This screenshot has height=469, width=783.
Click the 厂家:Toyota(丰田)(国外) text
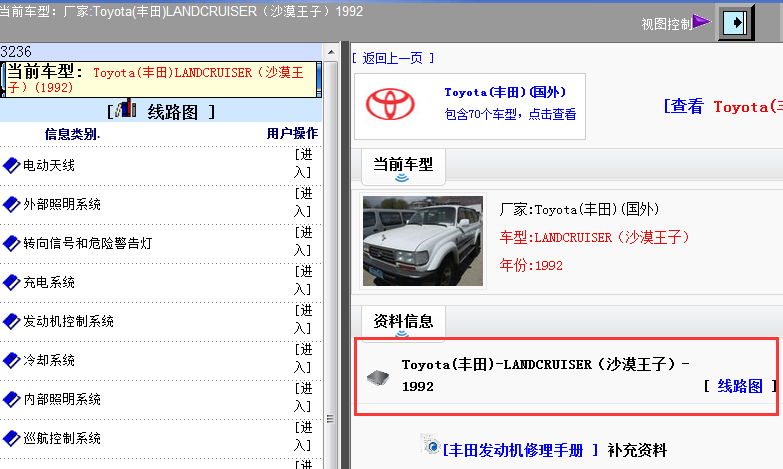click(x=579, y=209)
